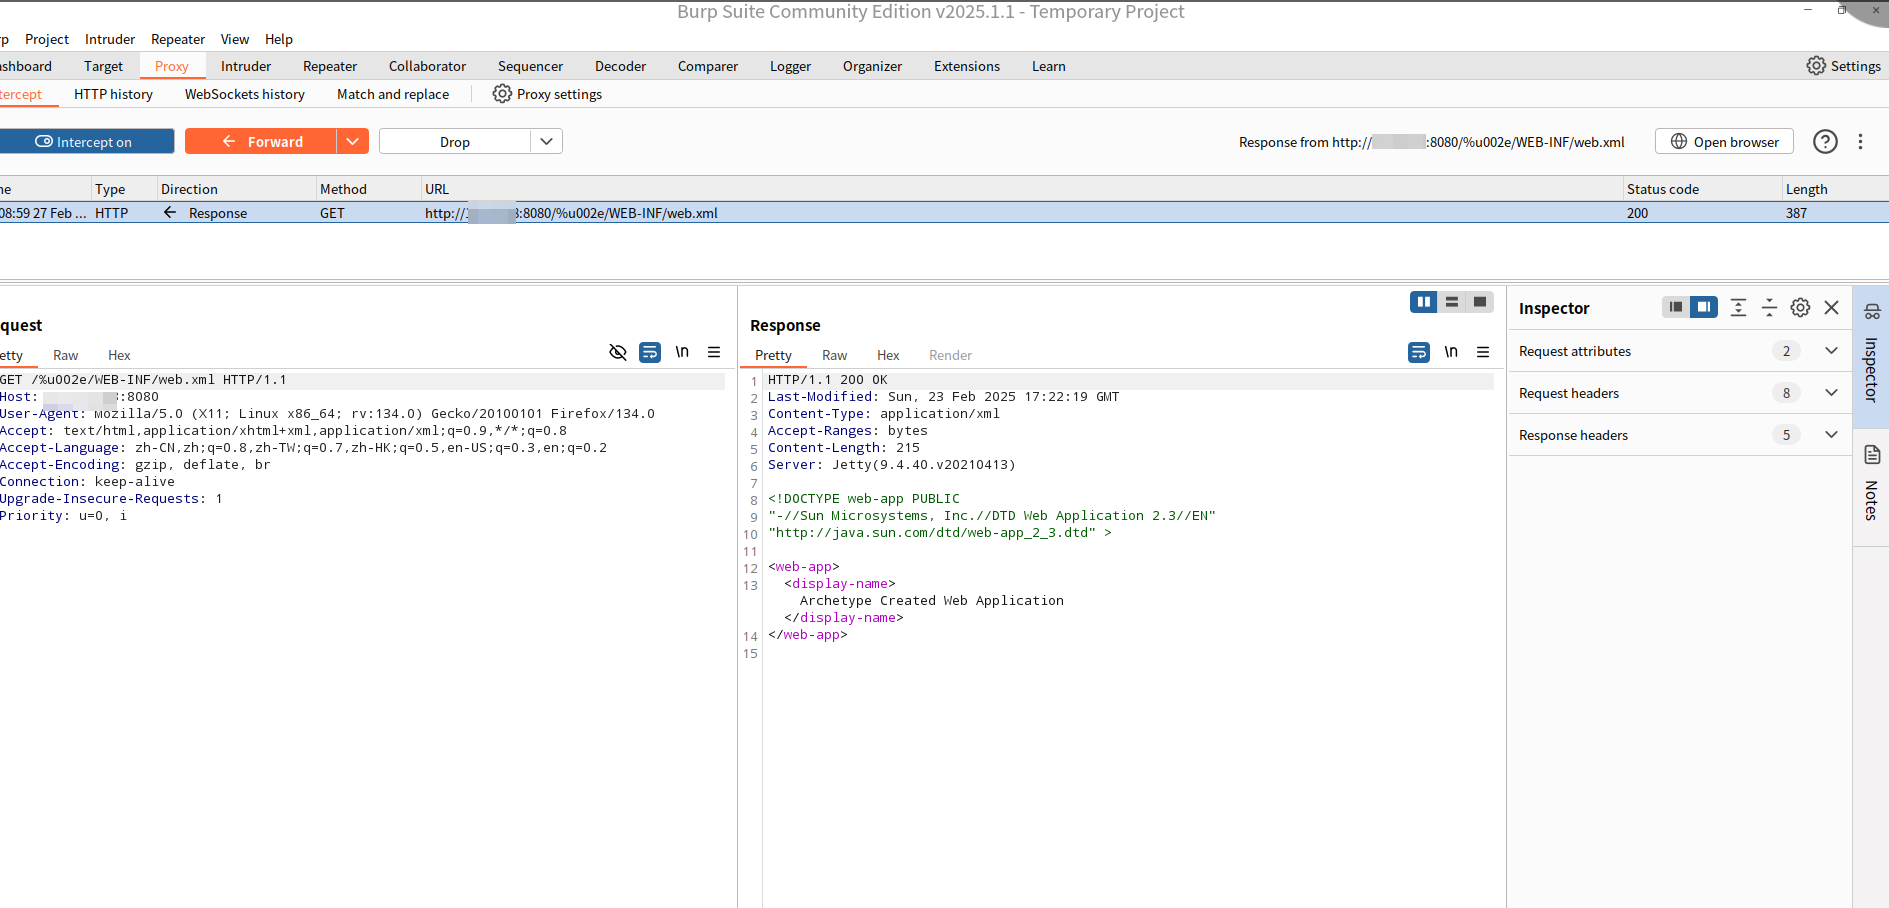Switch to the Collaborator tab

tap(427, 66)
